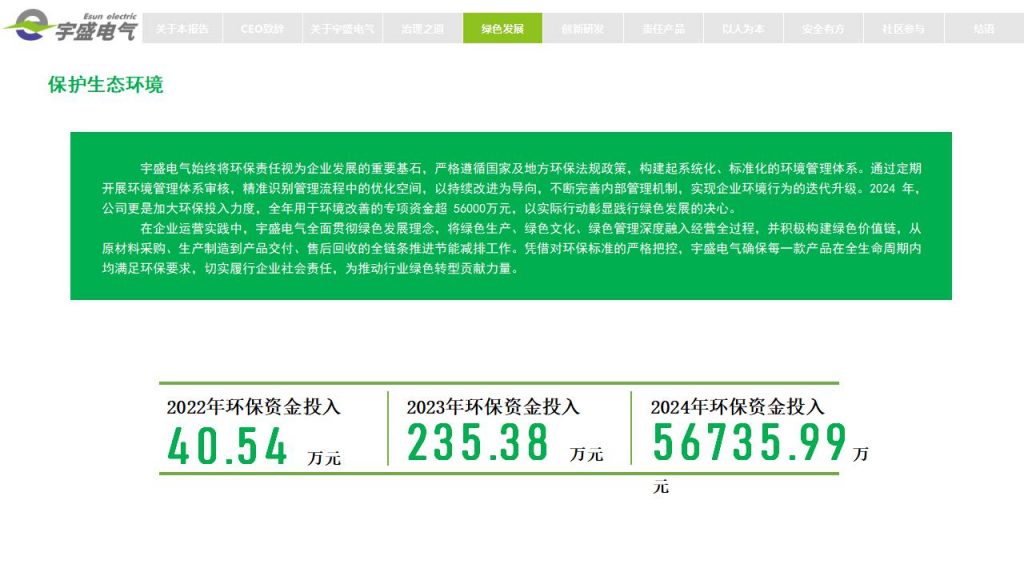The height and width of the screenshot is (576, 1024).
Task: Click the paragraph starting 宇盛电气始终将环保责任
Action: 511,189
